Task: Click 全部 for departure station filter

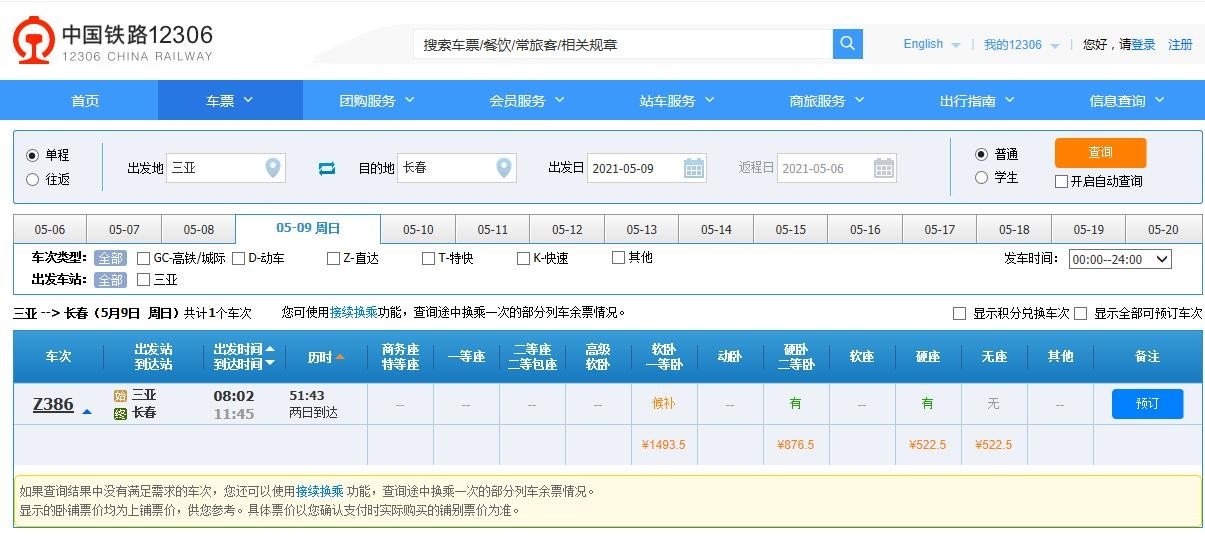Action: 110,280
